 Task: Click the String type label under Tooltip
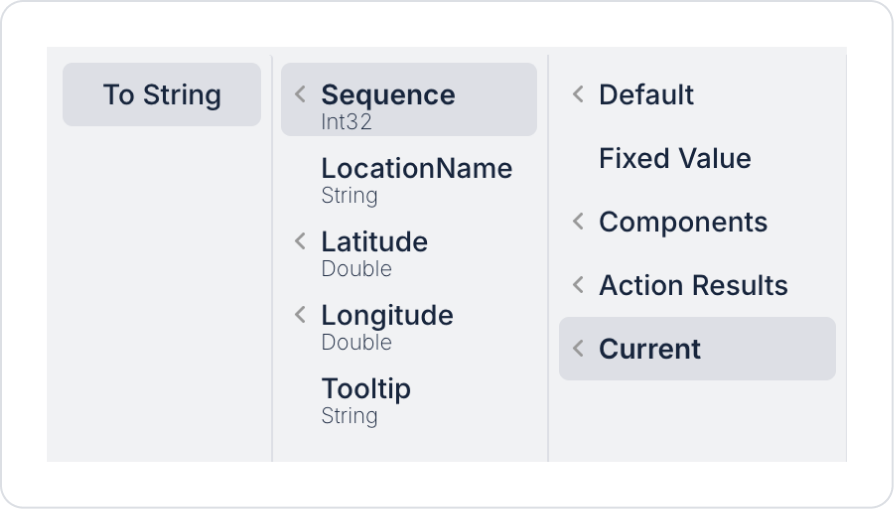point(349,416)
